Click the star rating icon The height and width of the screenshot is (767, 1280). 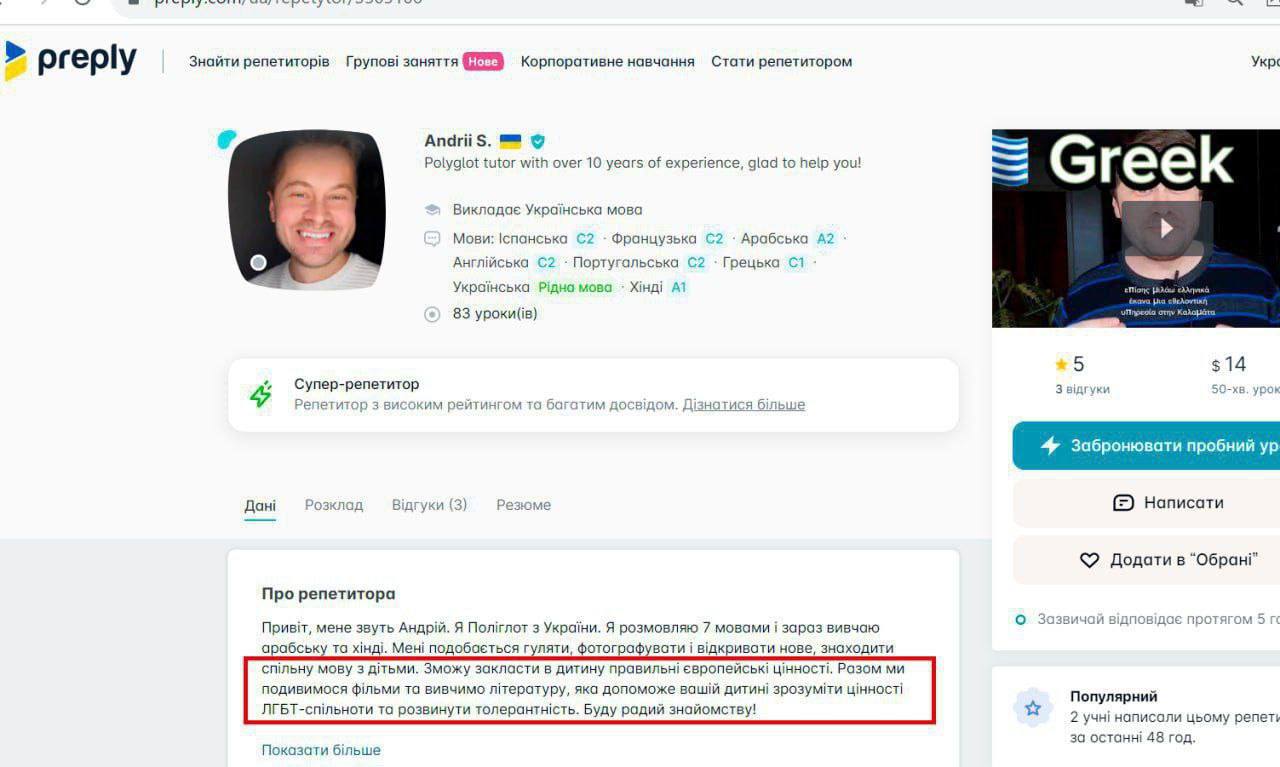(1061, 365)
